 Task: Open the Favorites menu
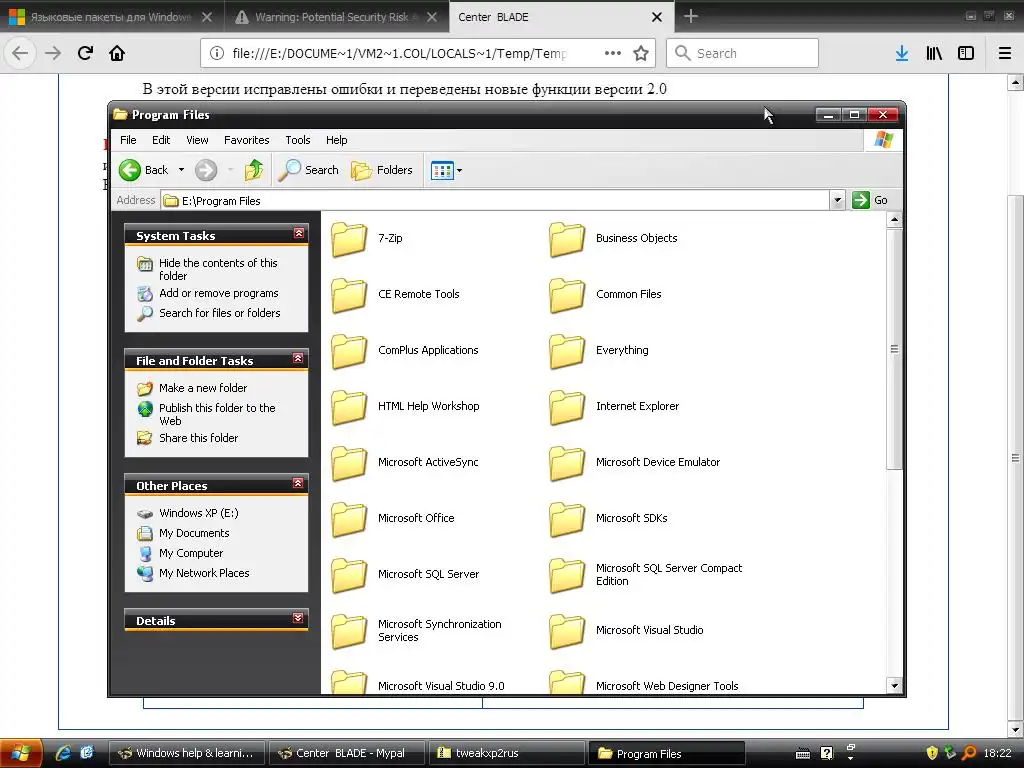246,140
